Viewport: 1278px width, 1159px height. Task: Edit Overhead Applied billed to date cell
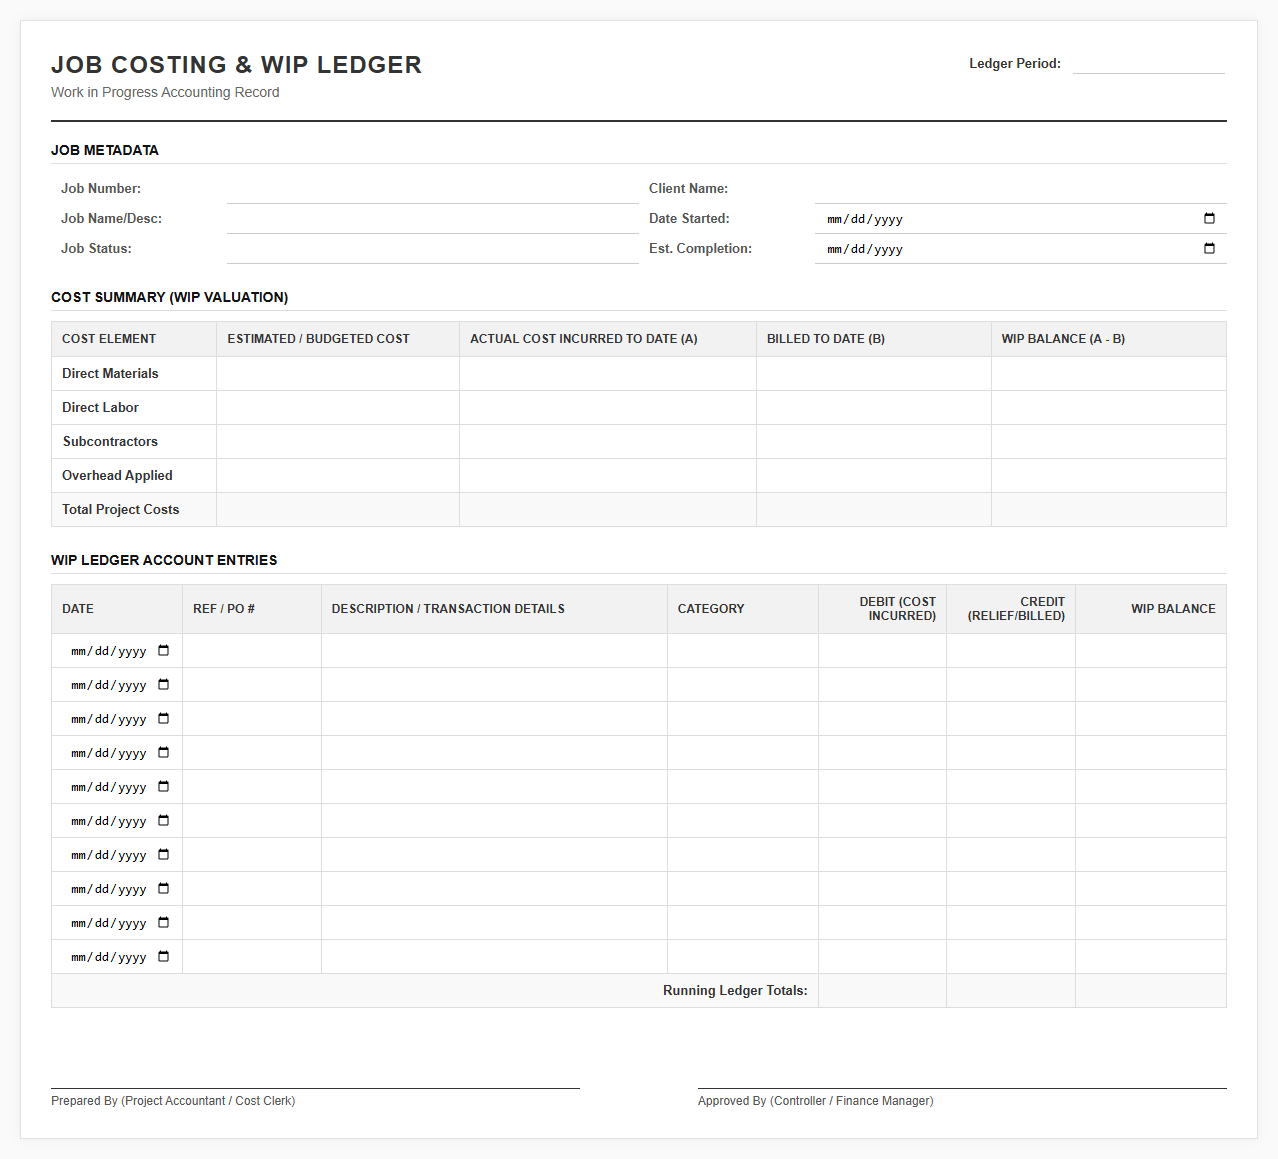[x=874, y=476]
